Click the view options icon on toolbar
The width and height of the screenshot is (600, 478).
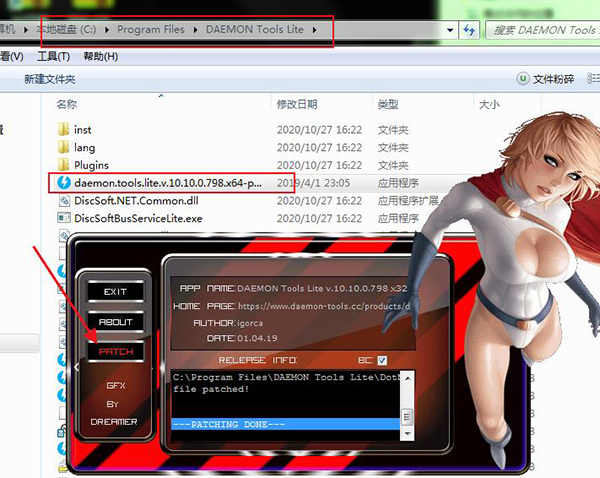pos(593,78)
